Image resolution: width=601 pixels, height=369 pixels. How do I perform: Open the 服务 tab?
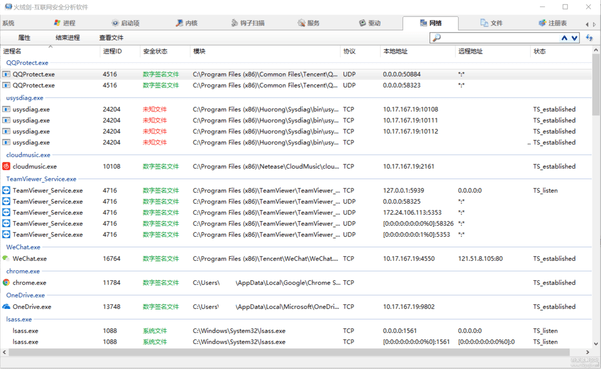point(309,23)
